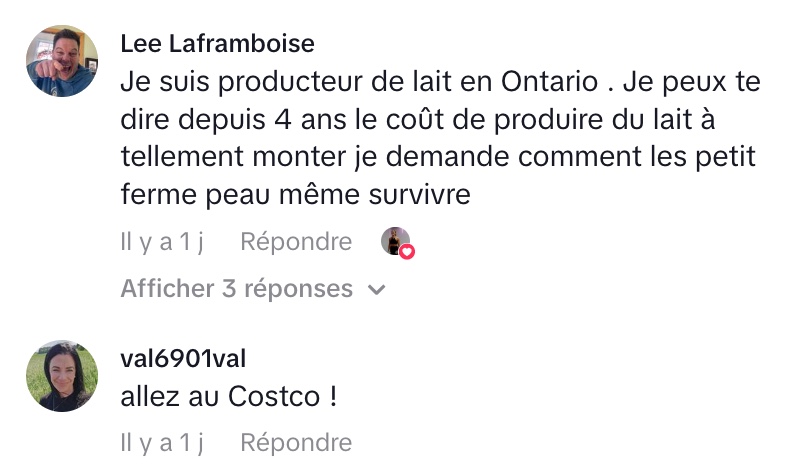The width and height of the screenshot is (794, 472).
Task: Reply to val6901val's comment
Action: point(296,442)
